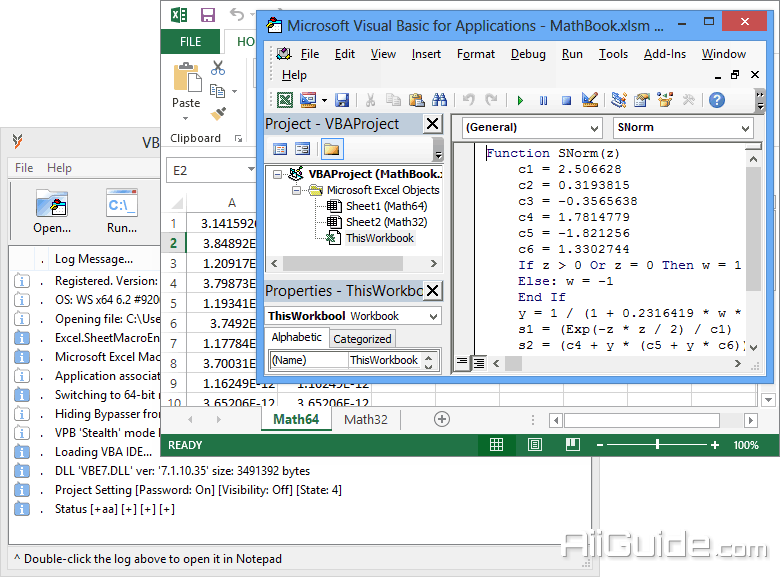Select Sheet2 (Math32) in project tree

[386, 222]
